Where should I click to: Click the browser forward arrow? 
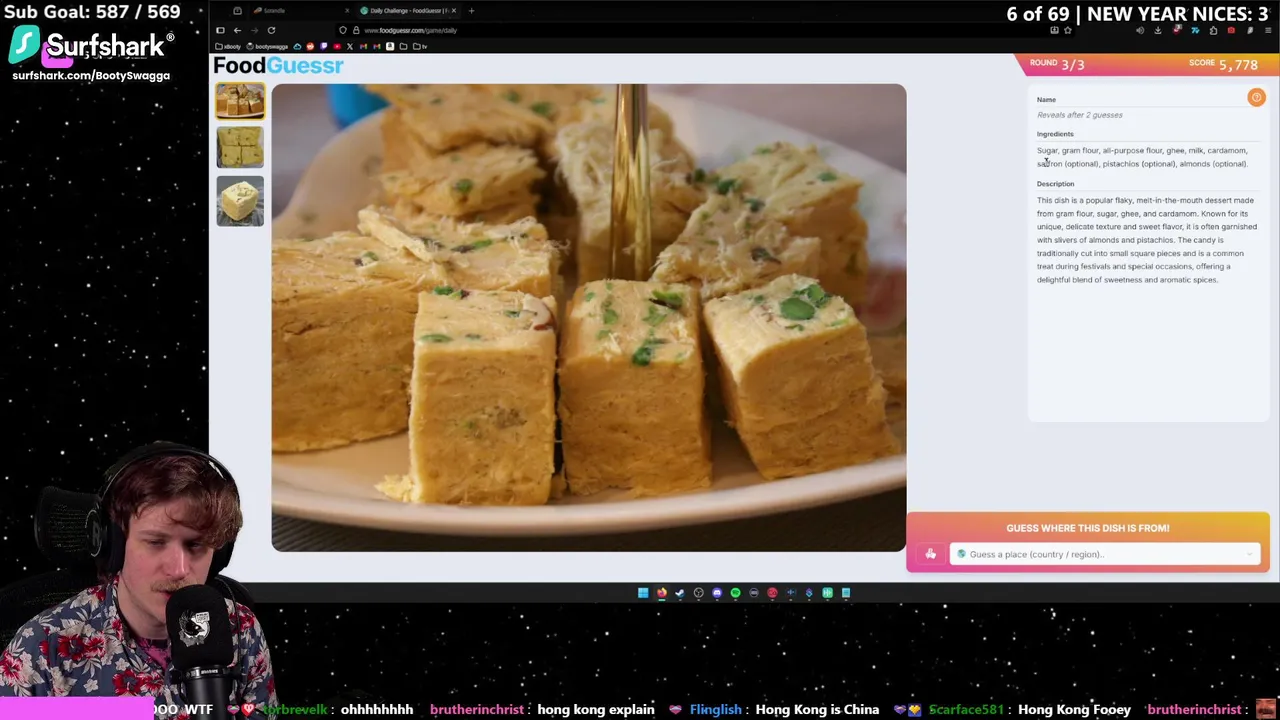(x=254, y=30)
